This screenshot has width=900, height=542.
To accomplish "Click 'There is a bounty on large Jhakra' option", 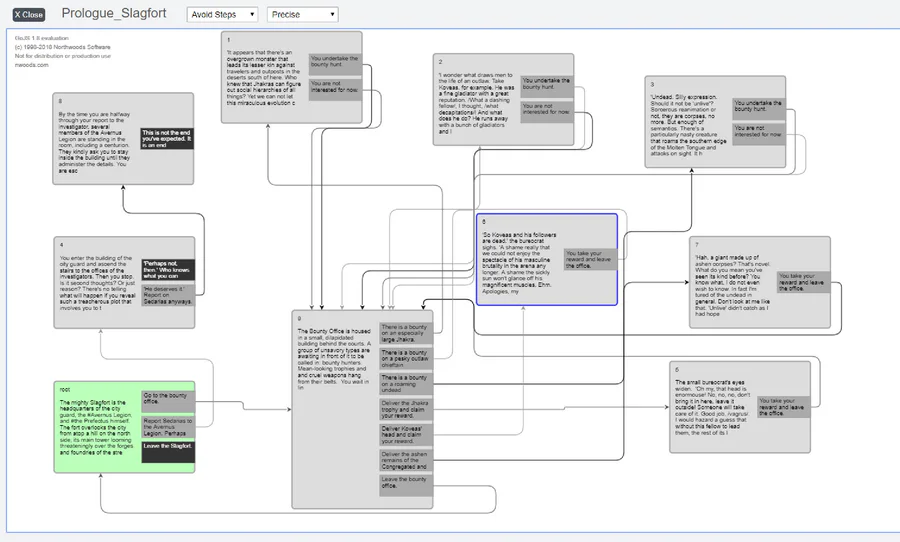I will (x=406, y=334).
